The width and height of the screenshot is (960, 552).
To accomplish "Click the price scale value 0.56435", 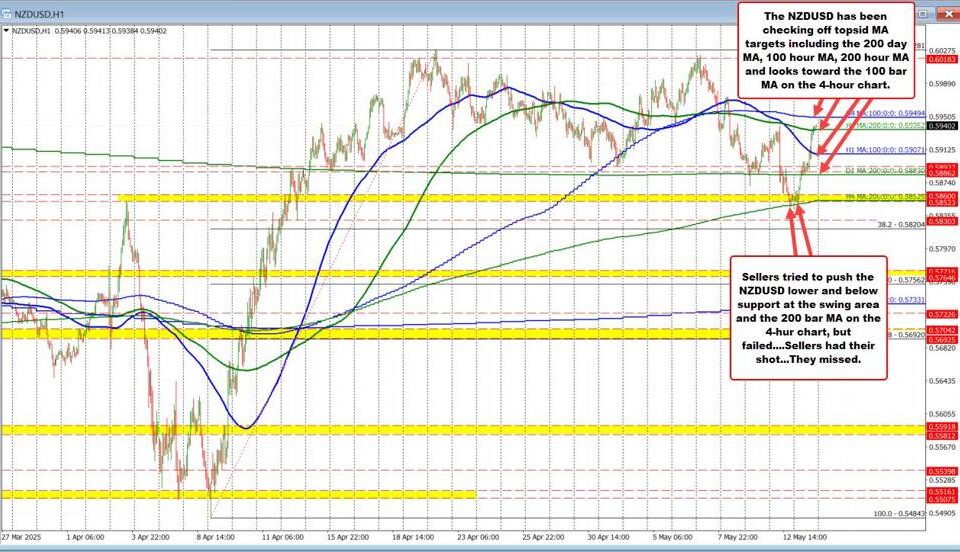I will click(942, 381).
